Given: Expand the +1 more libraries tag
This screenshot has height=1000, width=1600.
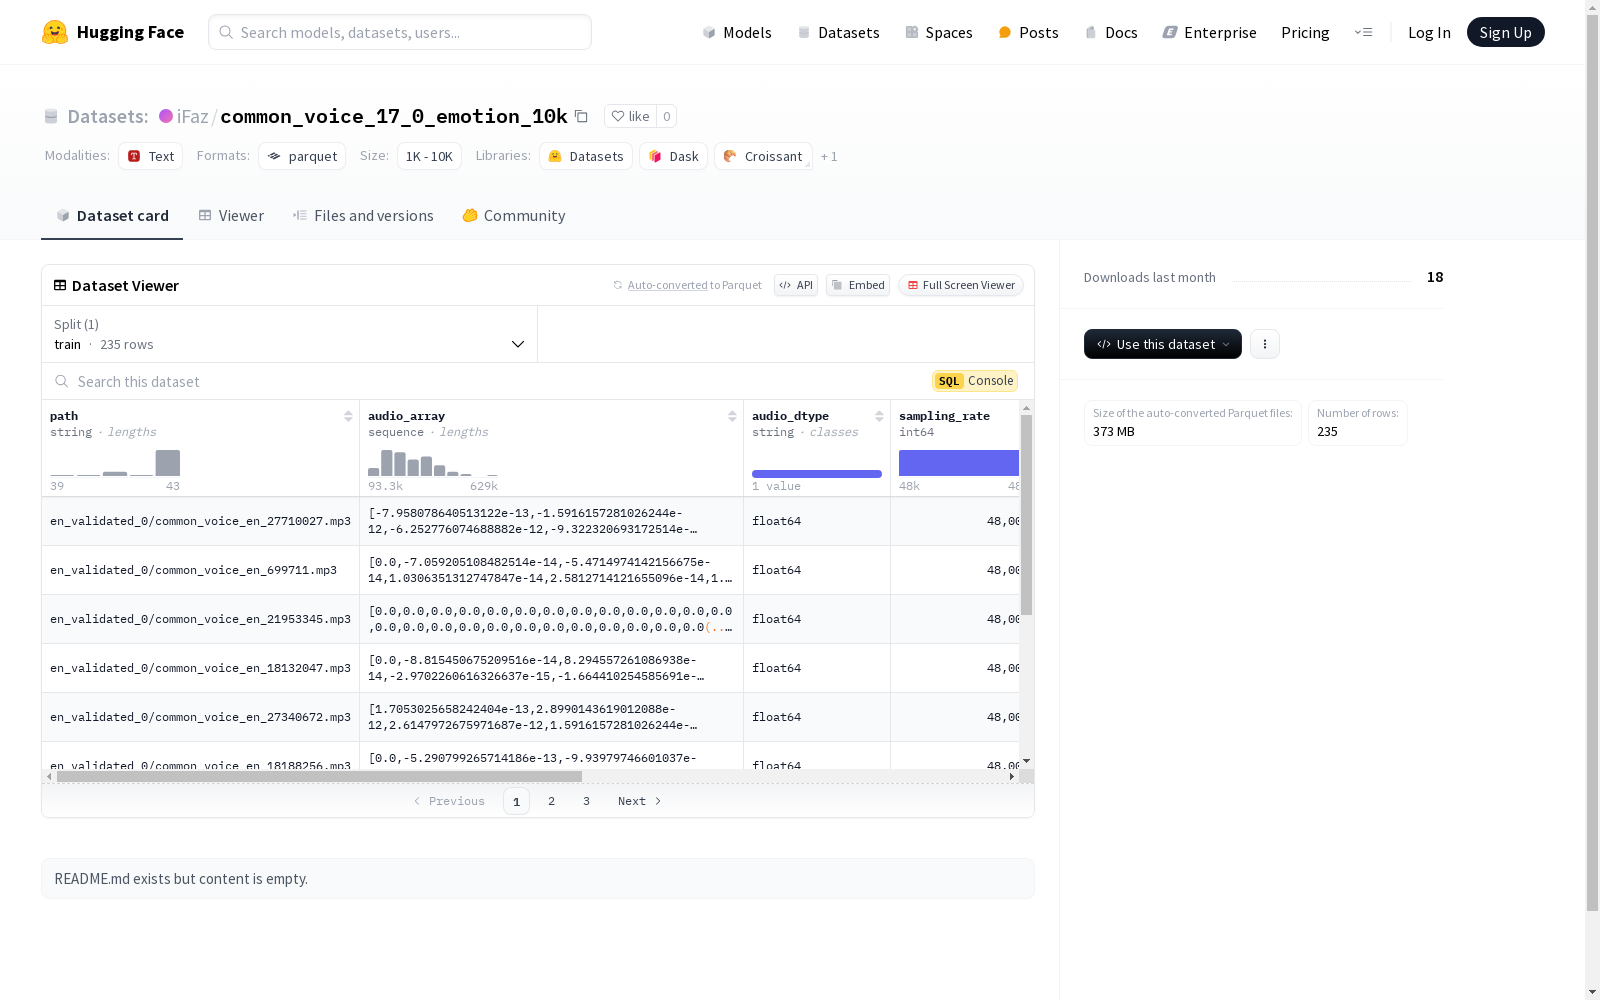Looking at the screenshot, I should coord(829,156).
